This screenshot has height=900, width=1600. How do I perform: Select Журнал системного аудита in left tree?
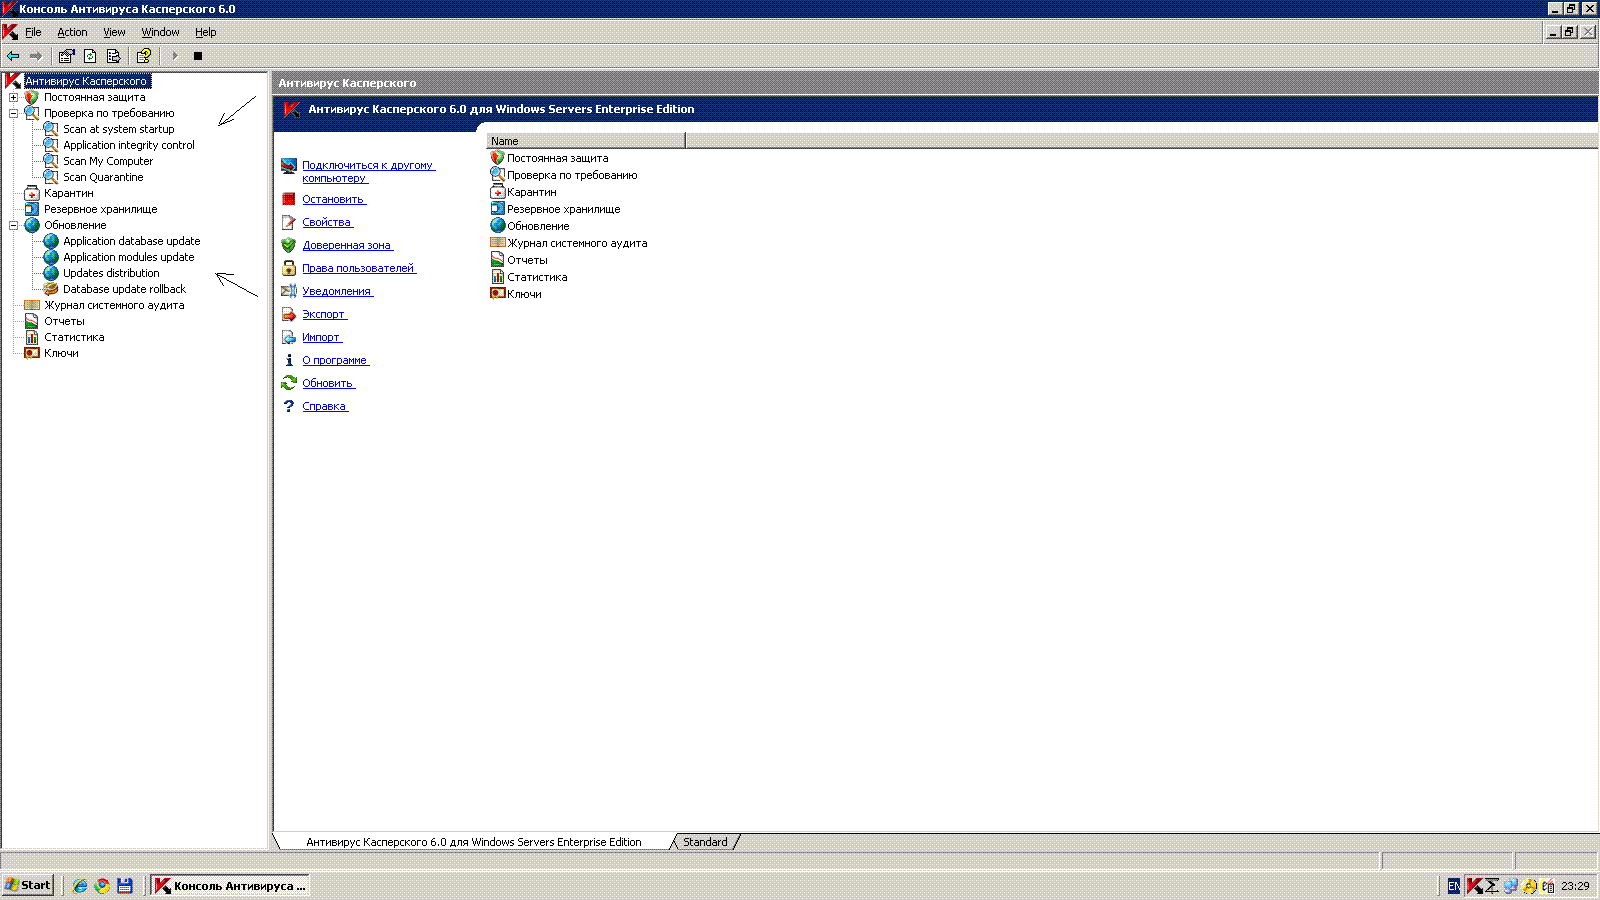point(114,305)
